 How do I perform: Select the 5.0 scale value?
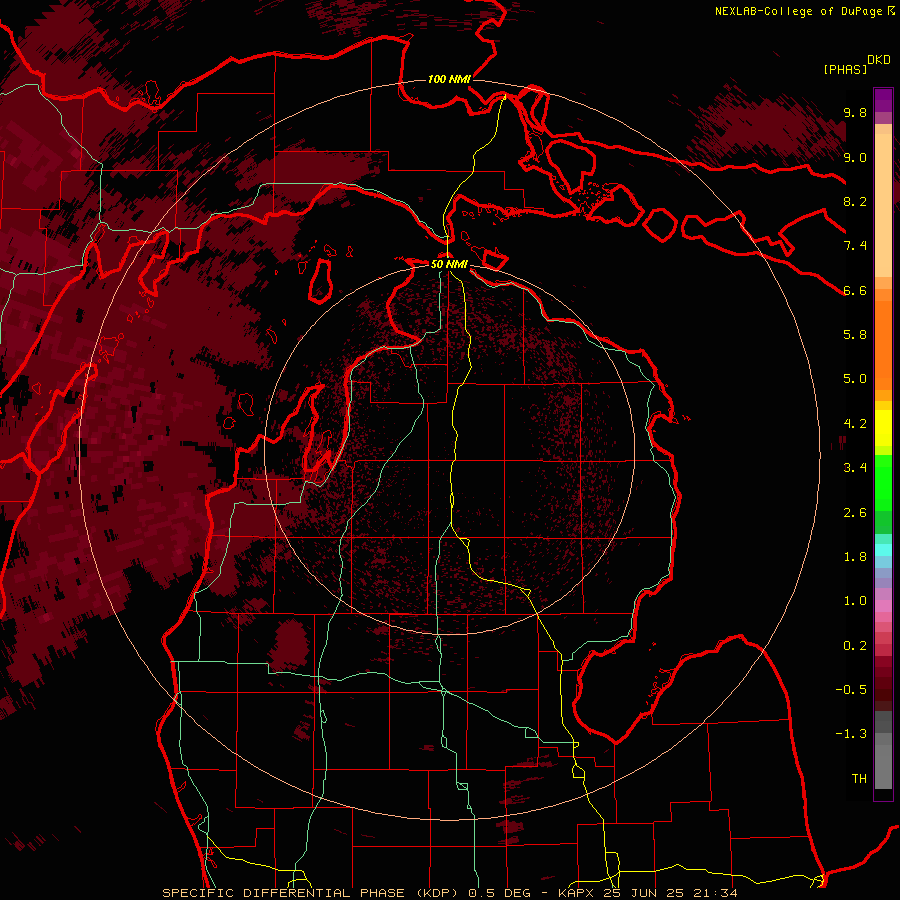pyautogui.click(x=855, y=379)
